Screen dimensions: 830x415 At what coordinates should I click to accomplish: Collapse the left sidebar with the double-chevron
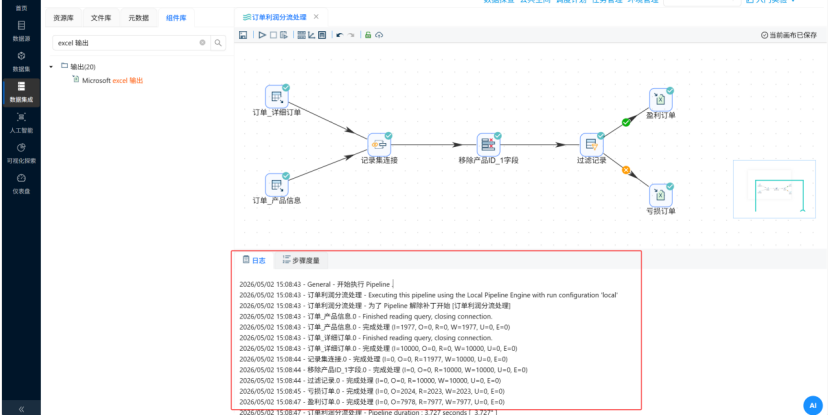point(21,409)
